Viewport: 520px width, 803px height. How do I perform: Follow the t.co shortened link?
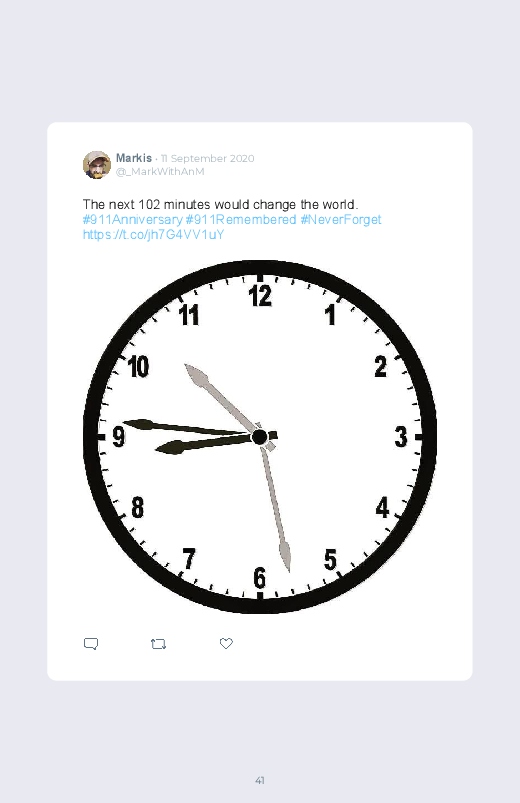point(153,235)
